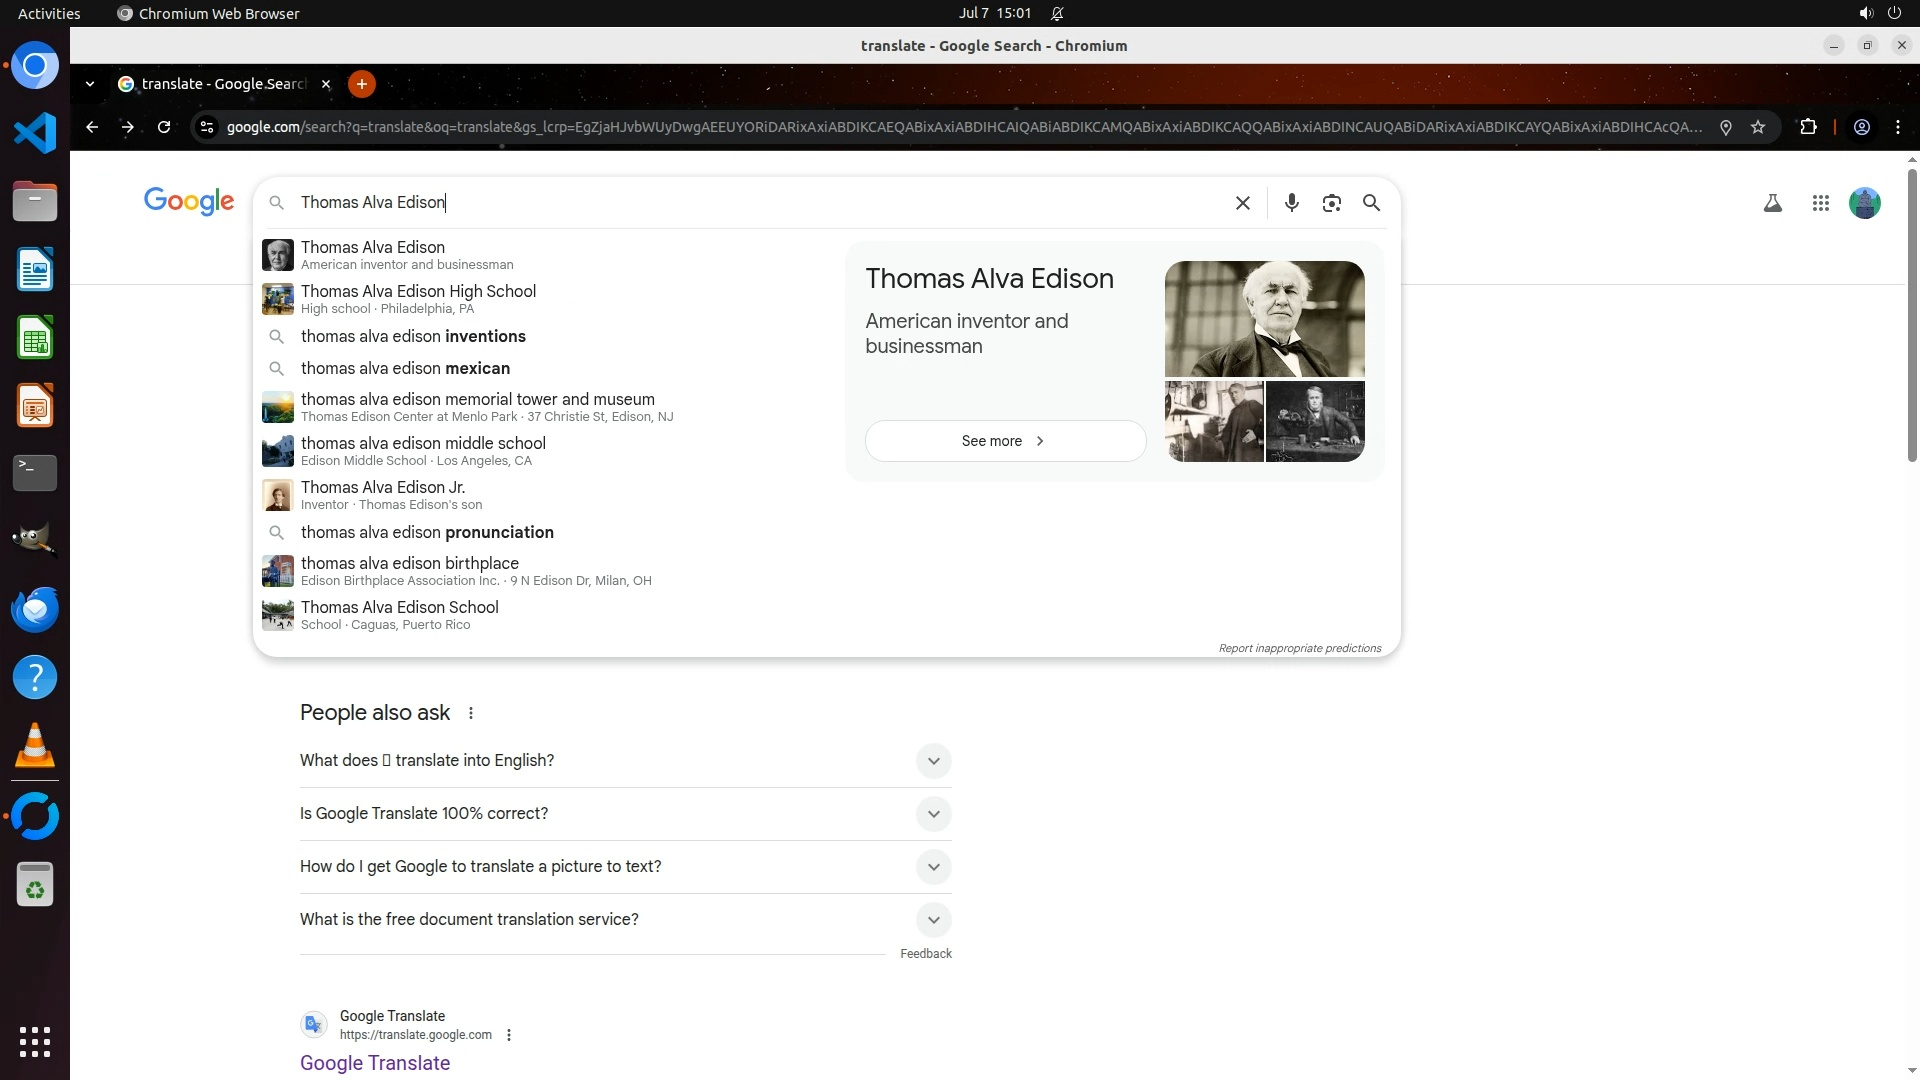This screenshot has width=1920, height=1080.
Task: Launch VLC from the dock
Action: (x=35, y=746)
